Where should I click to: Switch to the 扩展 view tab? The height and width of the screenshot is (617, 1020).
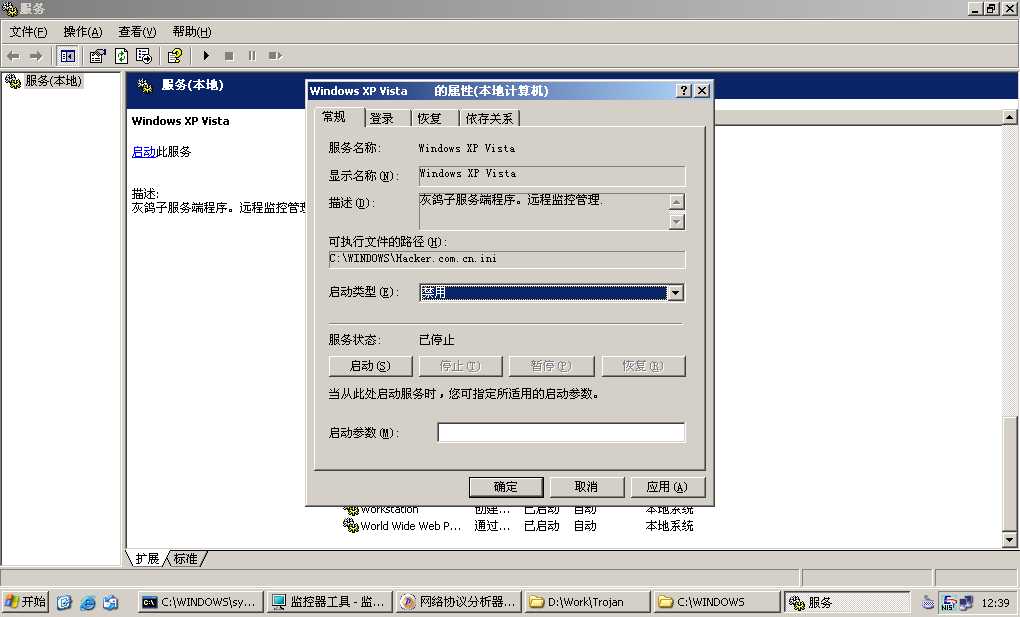[x=148, y=558]
